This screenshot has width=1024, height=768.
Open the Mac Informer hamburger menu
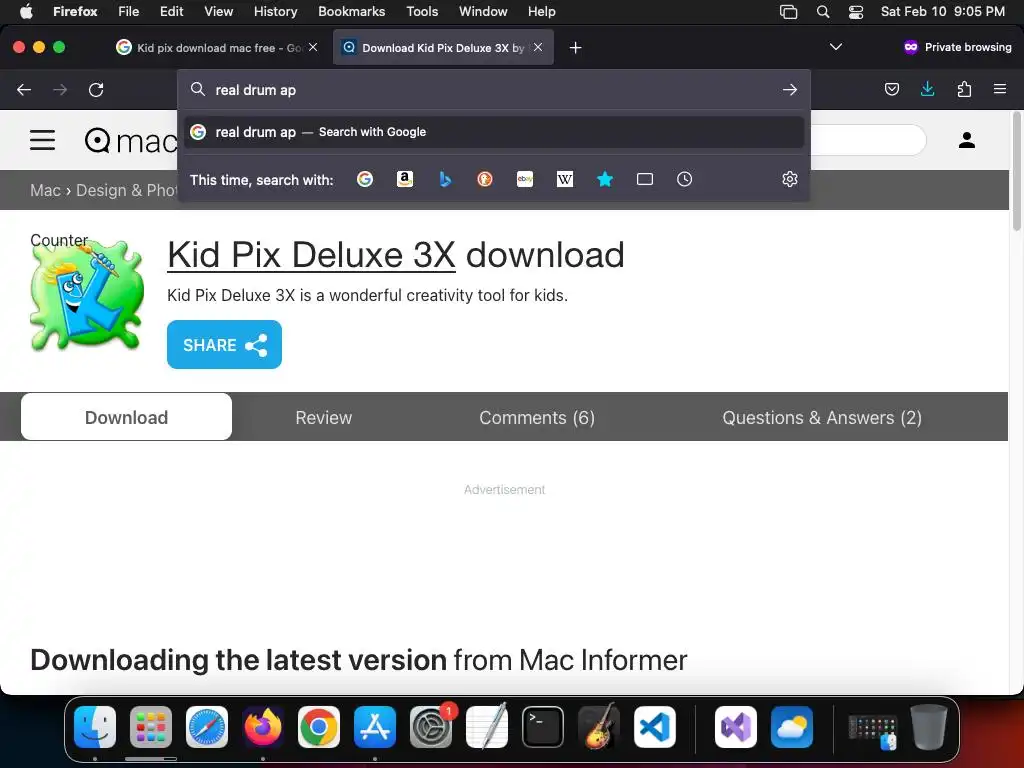click(x=42, y=140)
